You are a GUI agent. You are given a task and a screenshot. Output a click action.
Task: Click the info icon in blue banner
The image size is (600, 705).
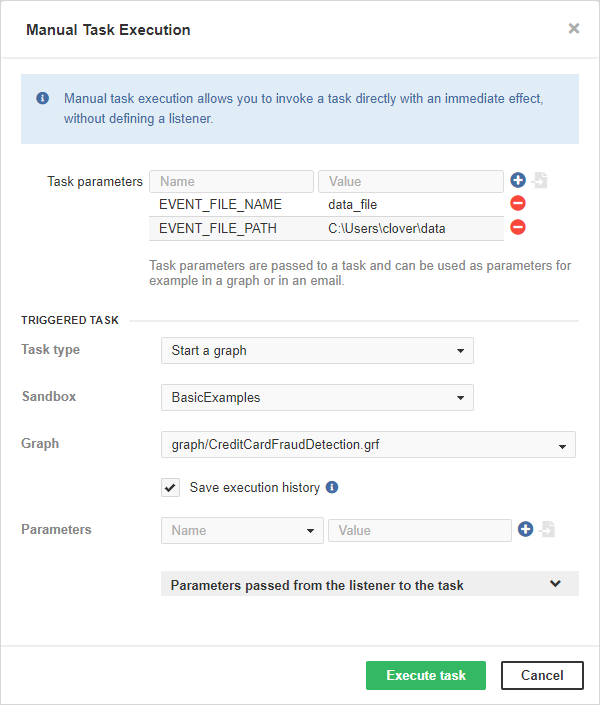click(x=43, y=99)
